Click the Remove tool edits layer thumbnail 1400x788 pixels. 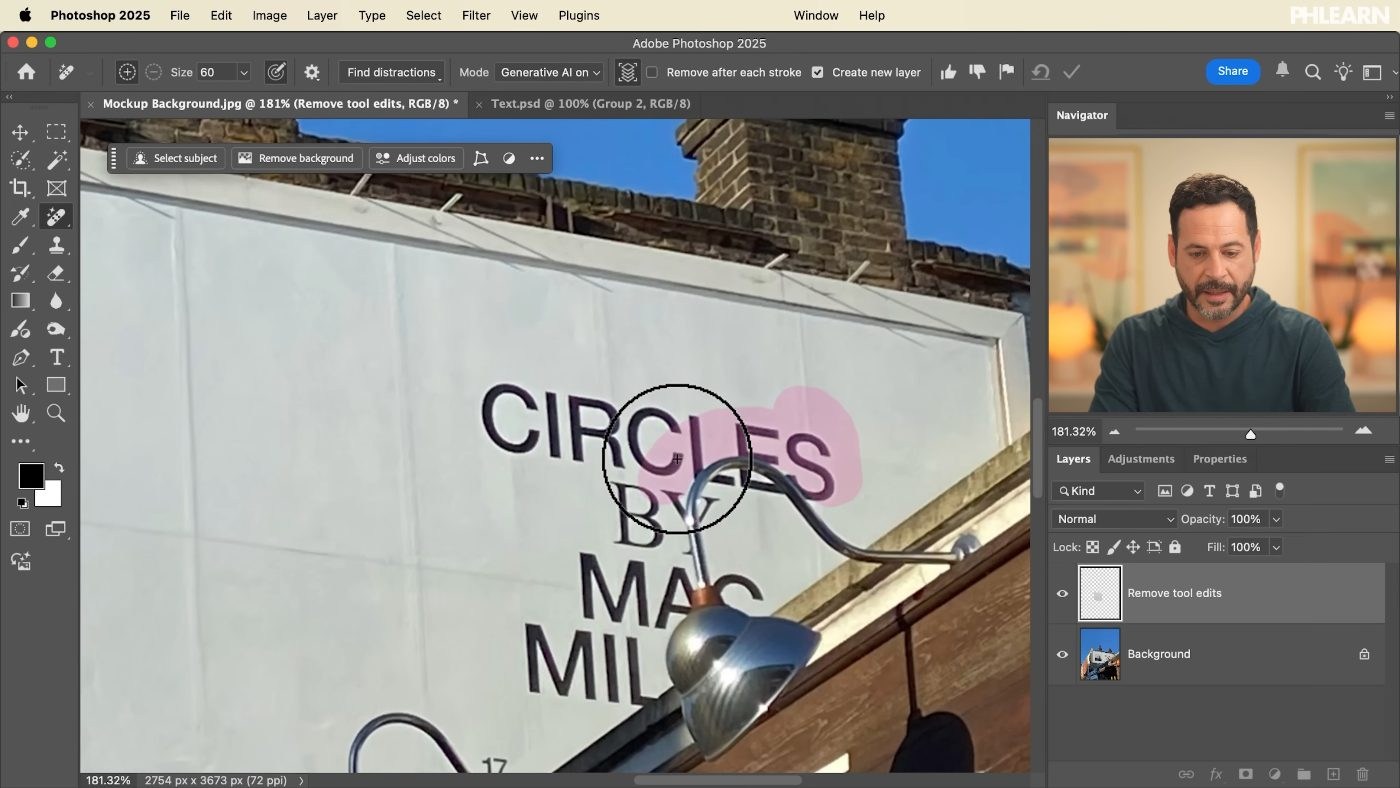[x=1099, y=593]
